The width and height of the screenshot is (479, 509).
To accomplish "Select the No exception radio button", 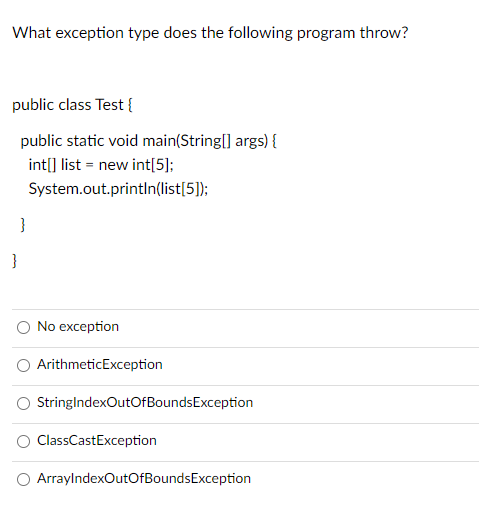I will [23, 327].
